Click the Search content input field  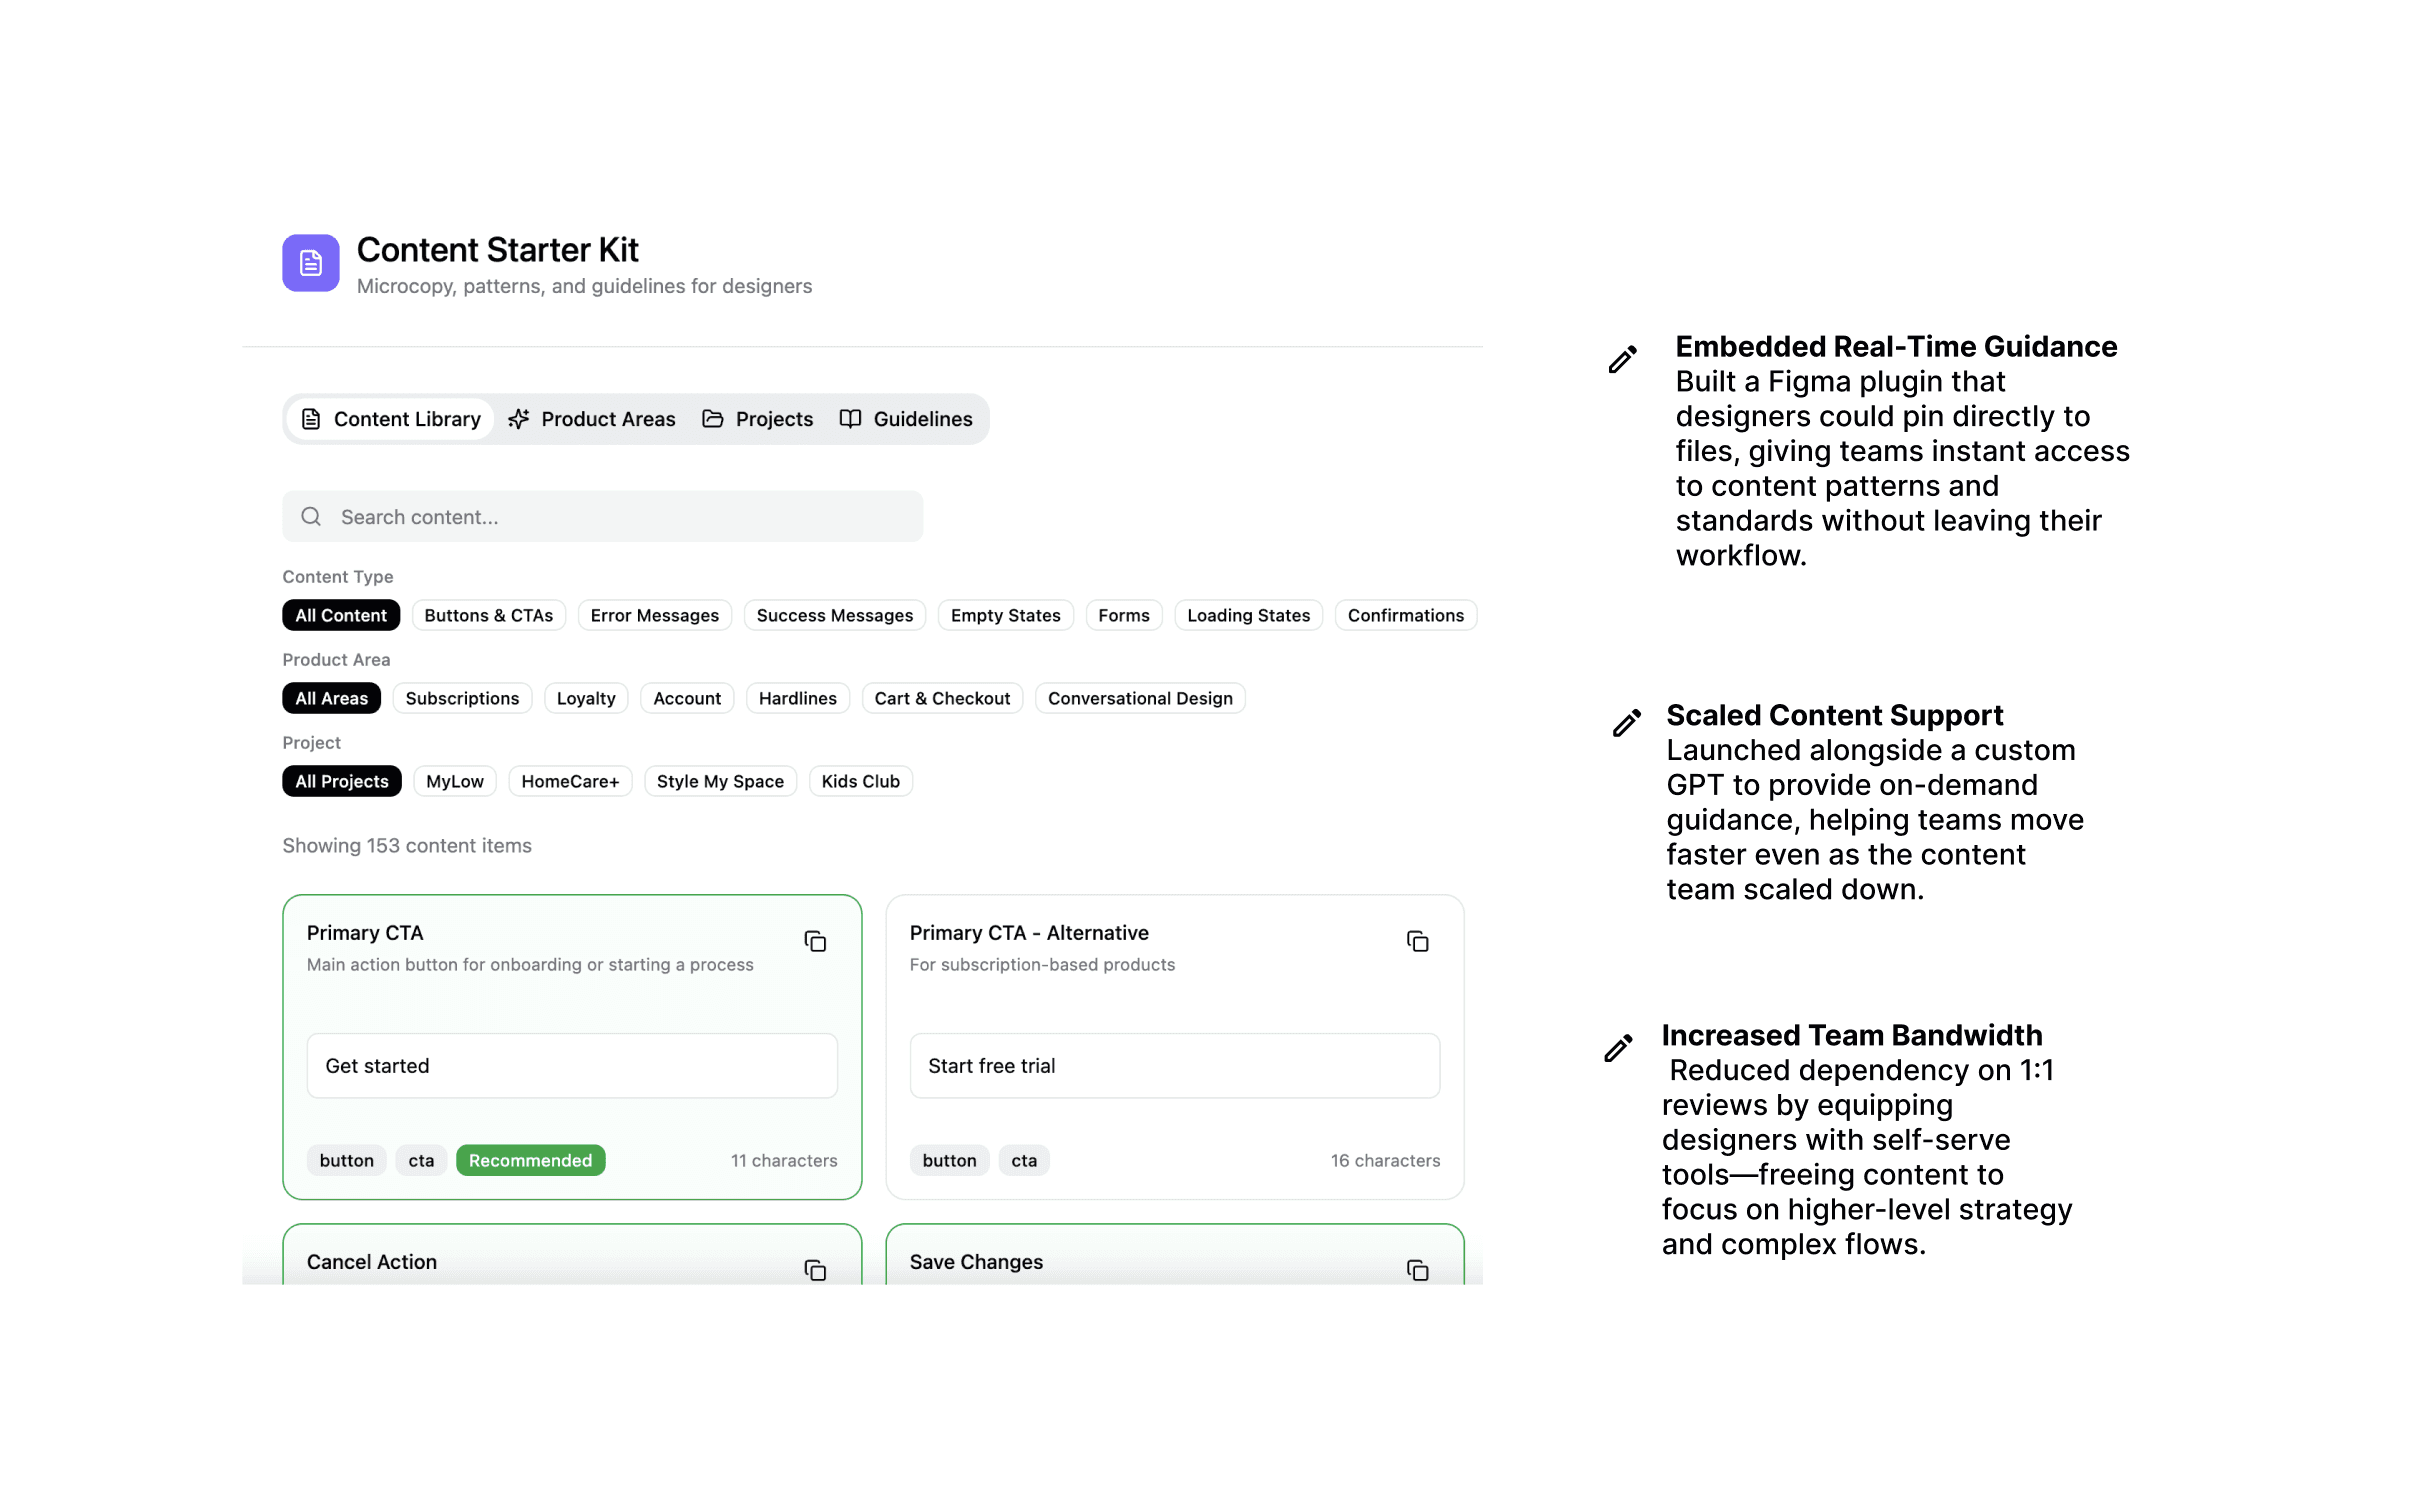[620, 516]
